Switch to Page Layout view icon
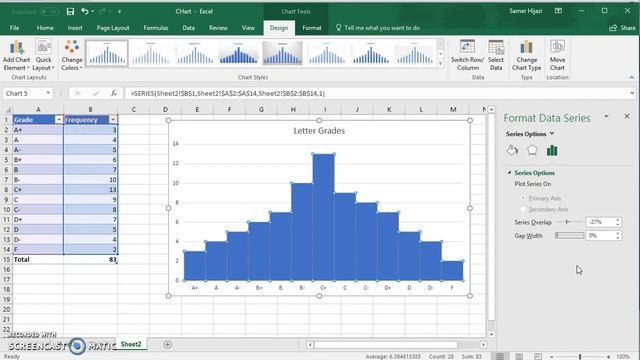 pos(519,356)
